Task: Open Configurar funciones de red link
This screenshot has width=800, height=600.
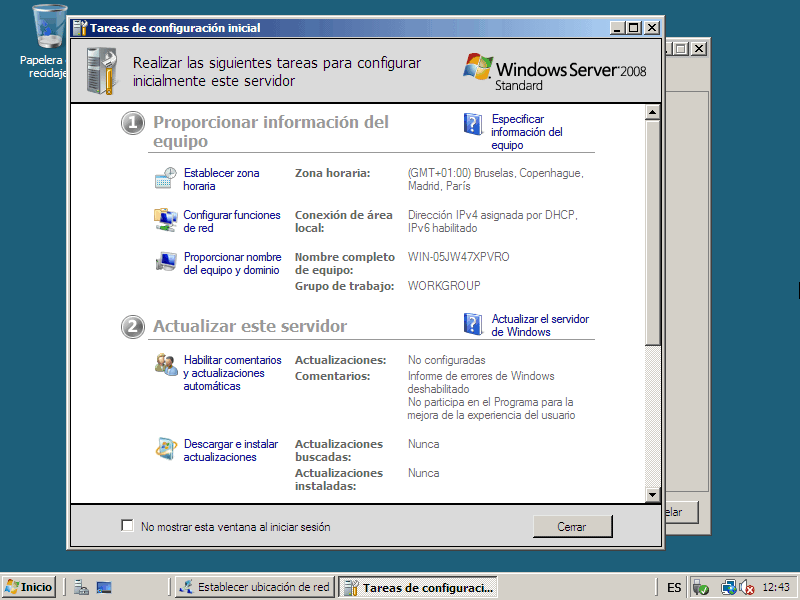Action: 232,221
